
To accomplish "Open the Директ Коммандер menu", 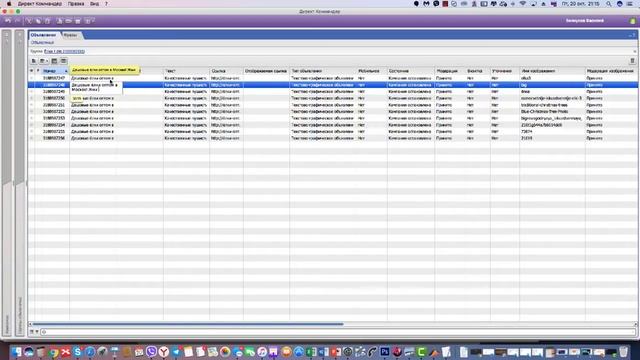I will click(40, 4).
